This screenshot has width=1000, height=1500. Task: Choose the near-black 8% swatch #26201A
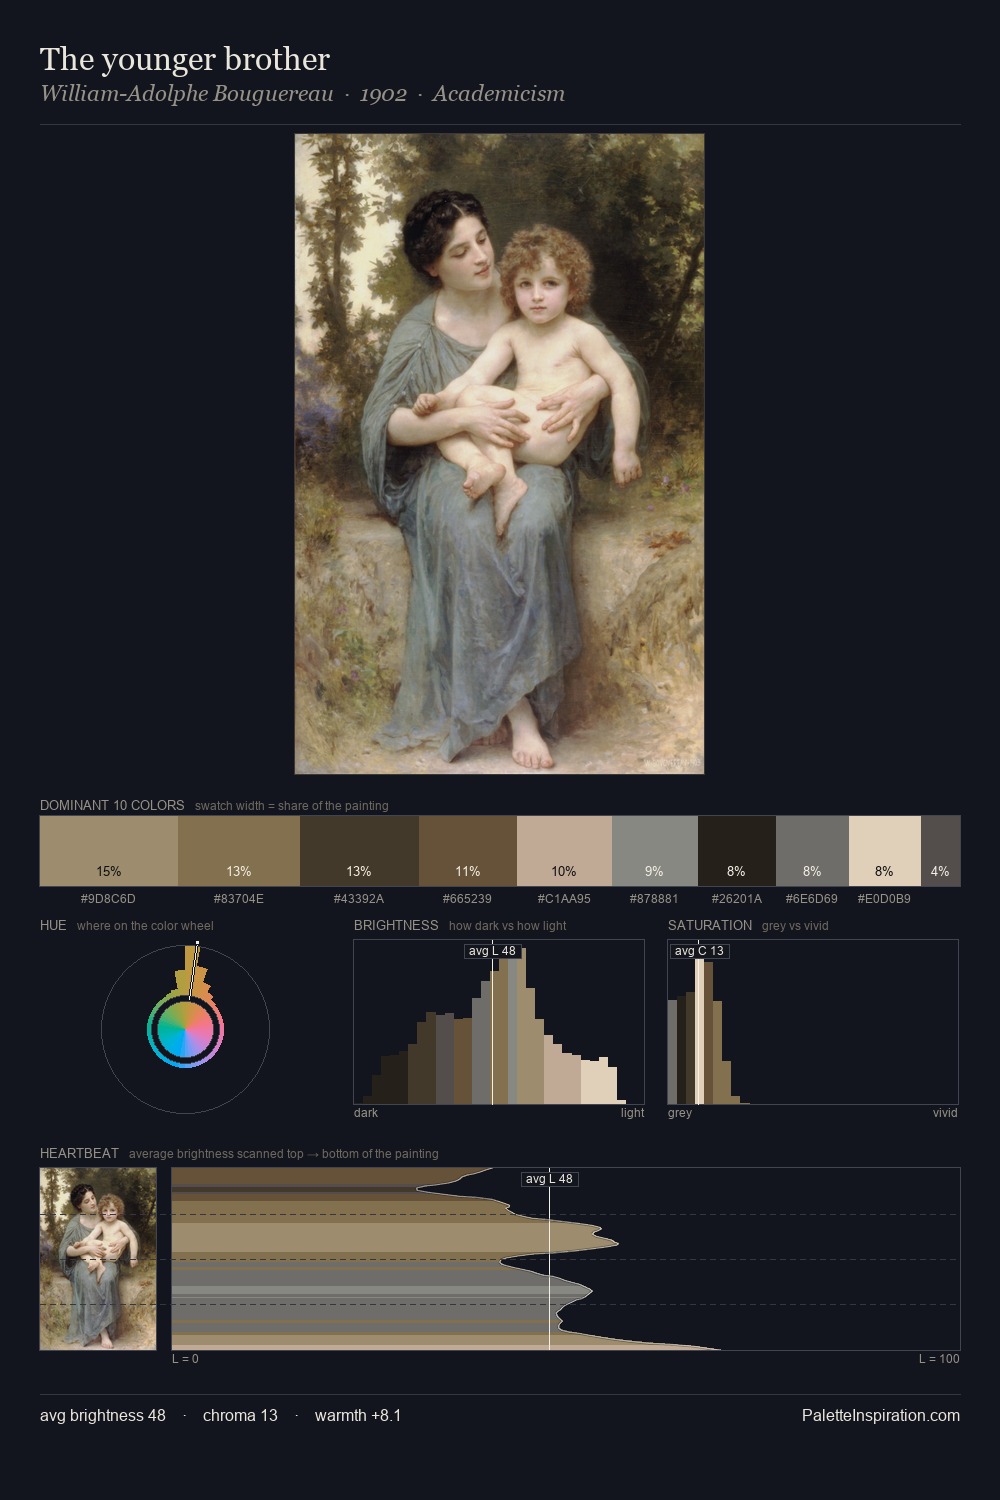(x=737, y=851)
